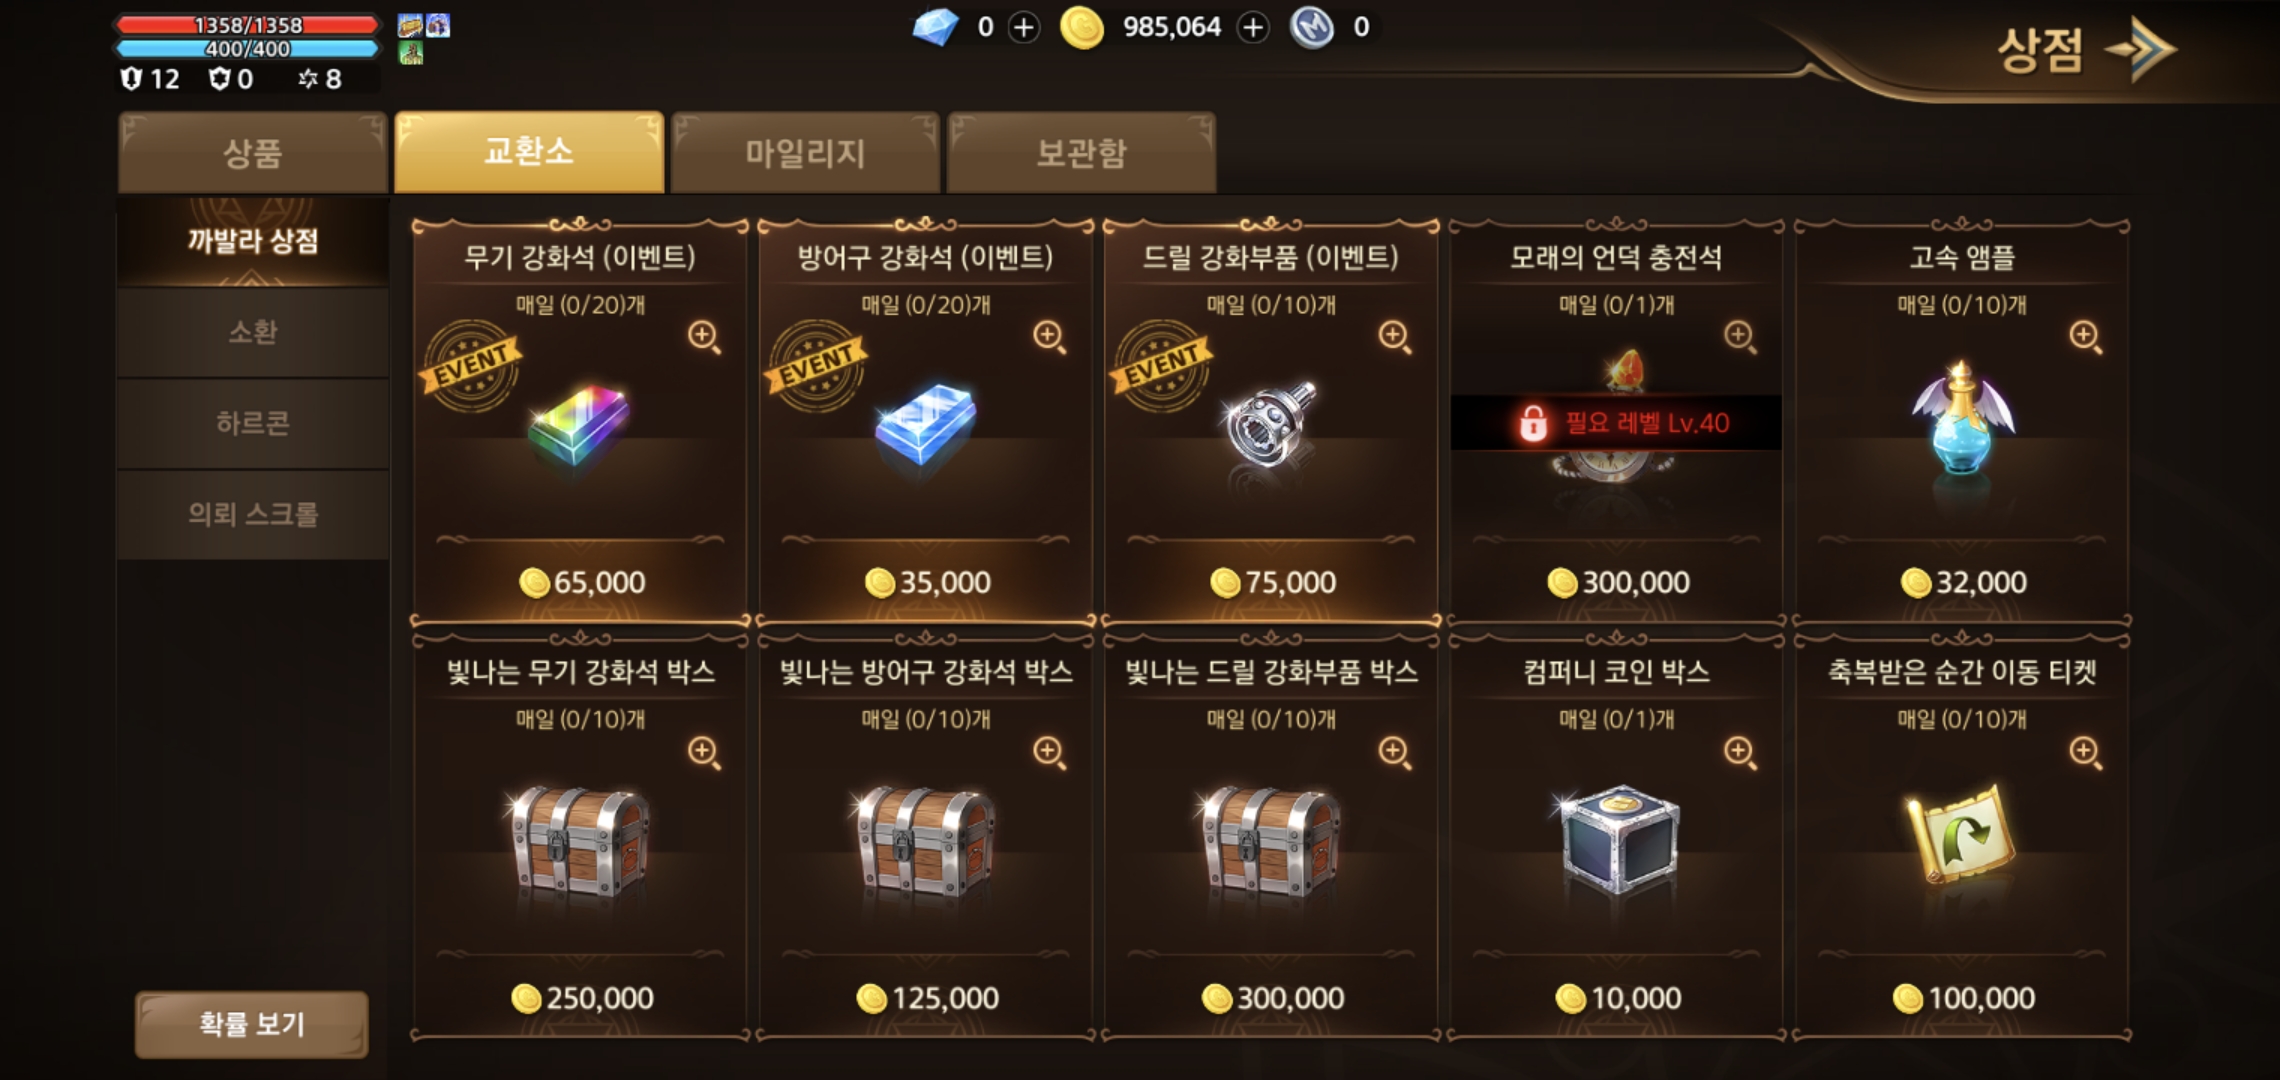Click the plus icon next to gold coins
Image resolution: width=2280 pixels, height=1080 pixels.
coord(1253,27)
